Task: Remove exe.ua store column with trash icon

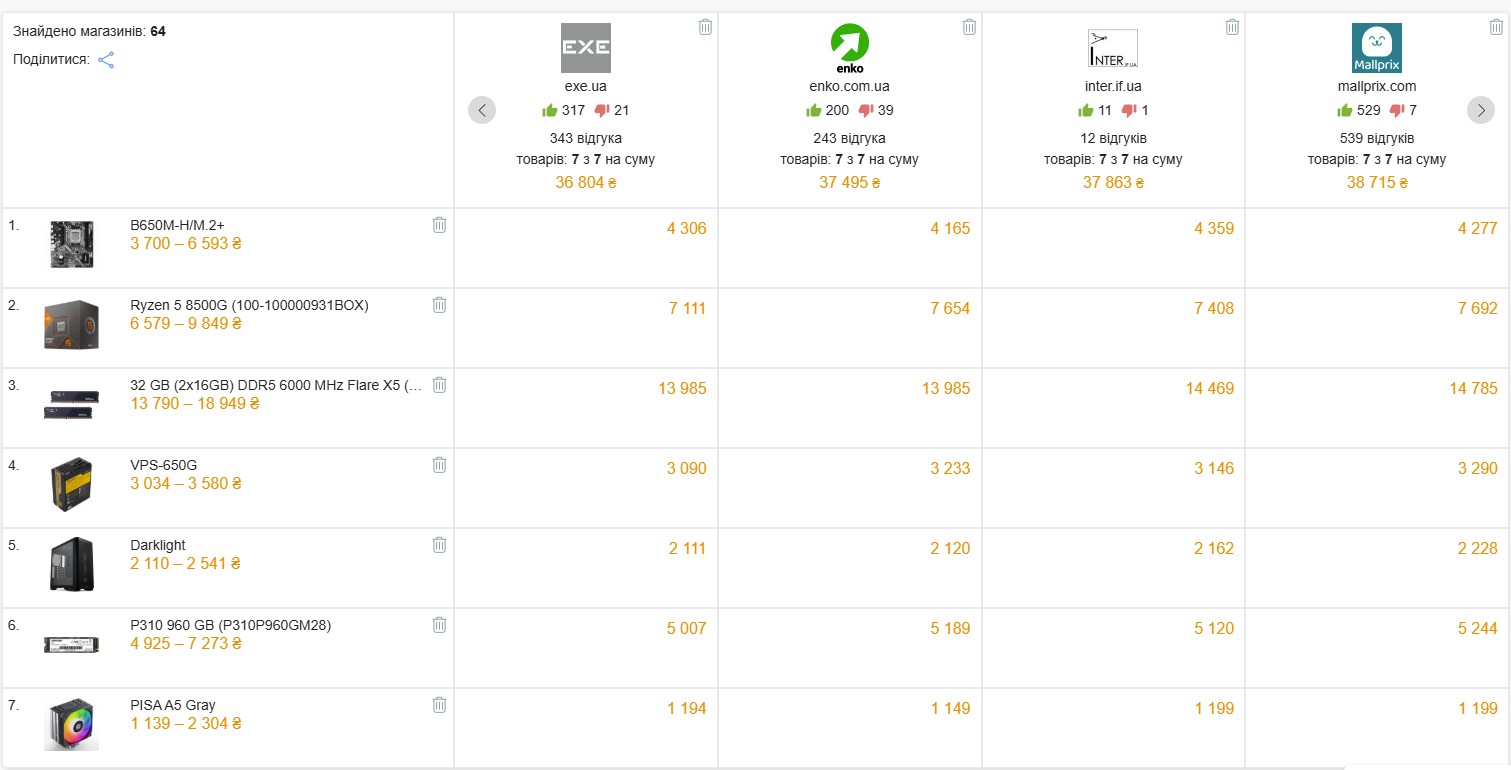Action: 705,27
